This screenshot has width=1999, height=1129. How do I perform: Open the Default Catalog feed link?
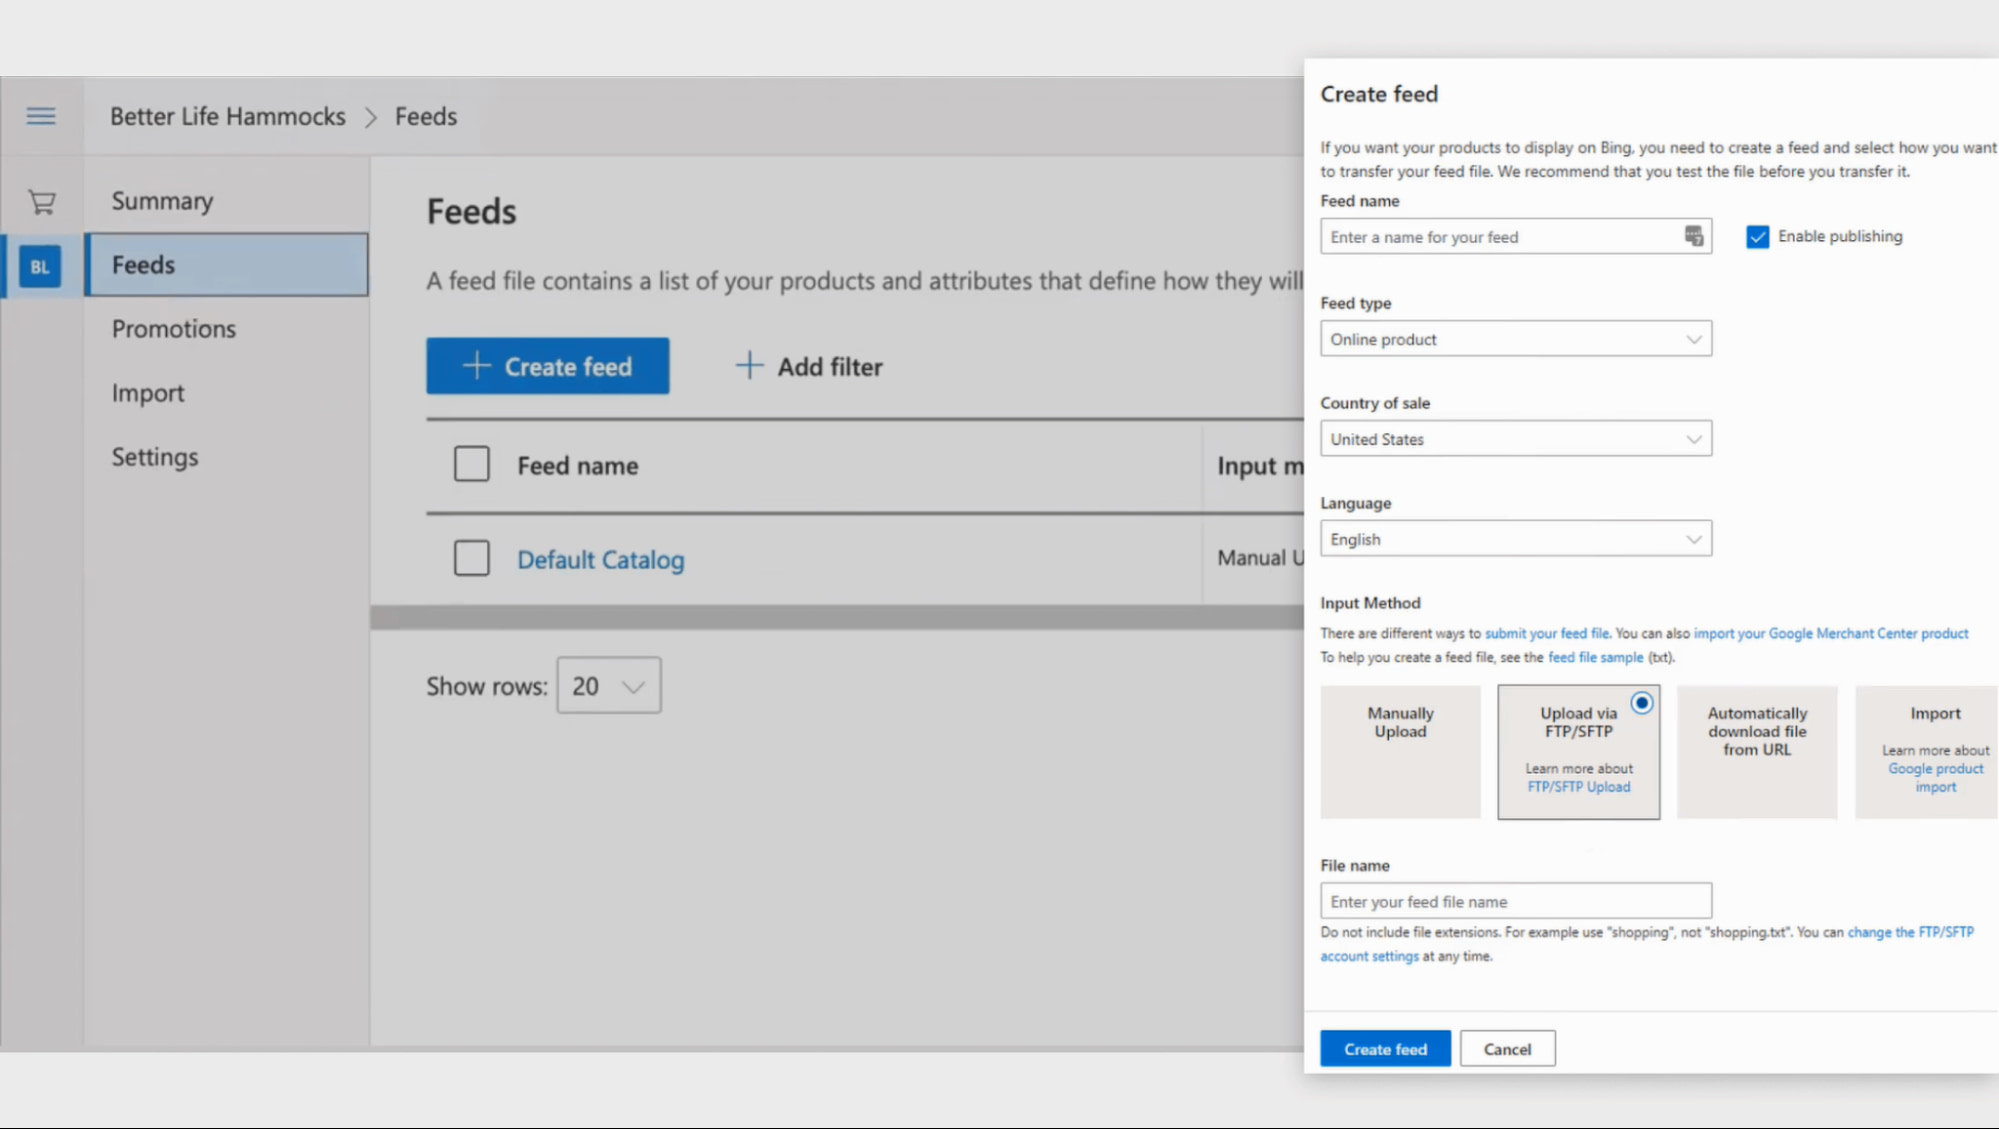601,559
